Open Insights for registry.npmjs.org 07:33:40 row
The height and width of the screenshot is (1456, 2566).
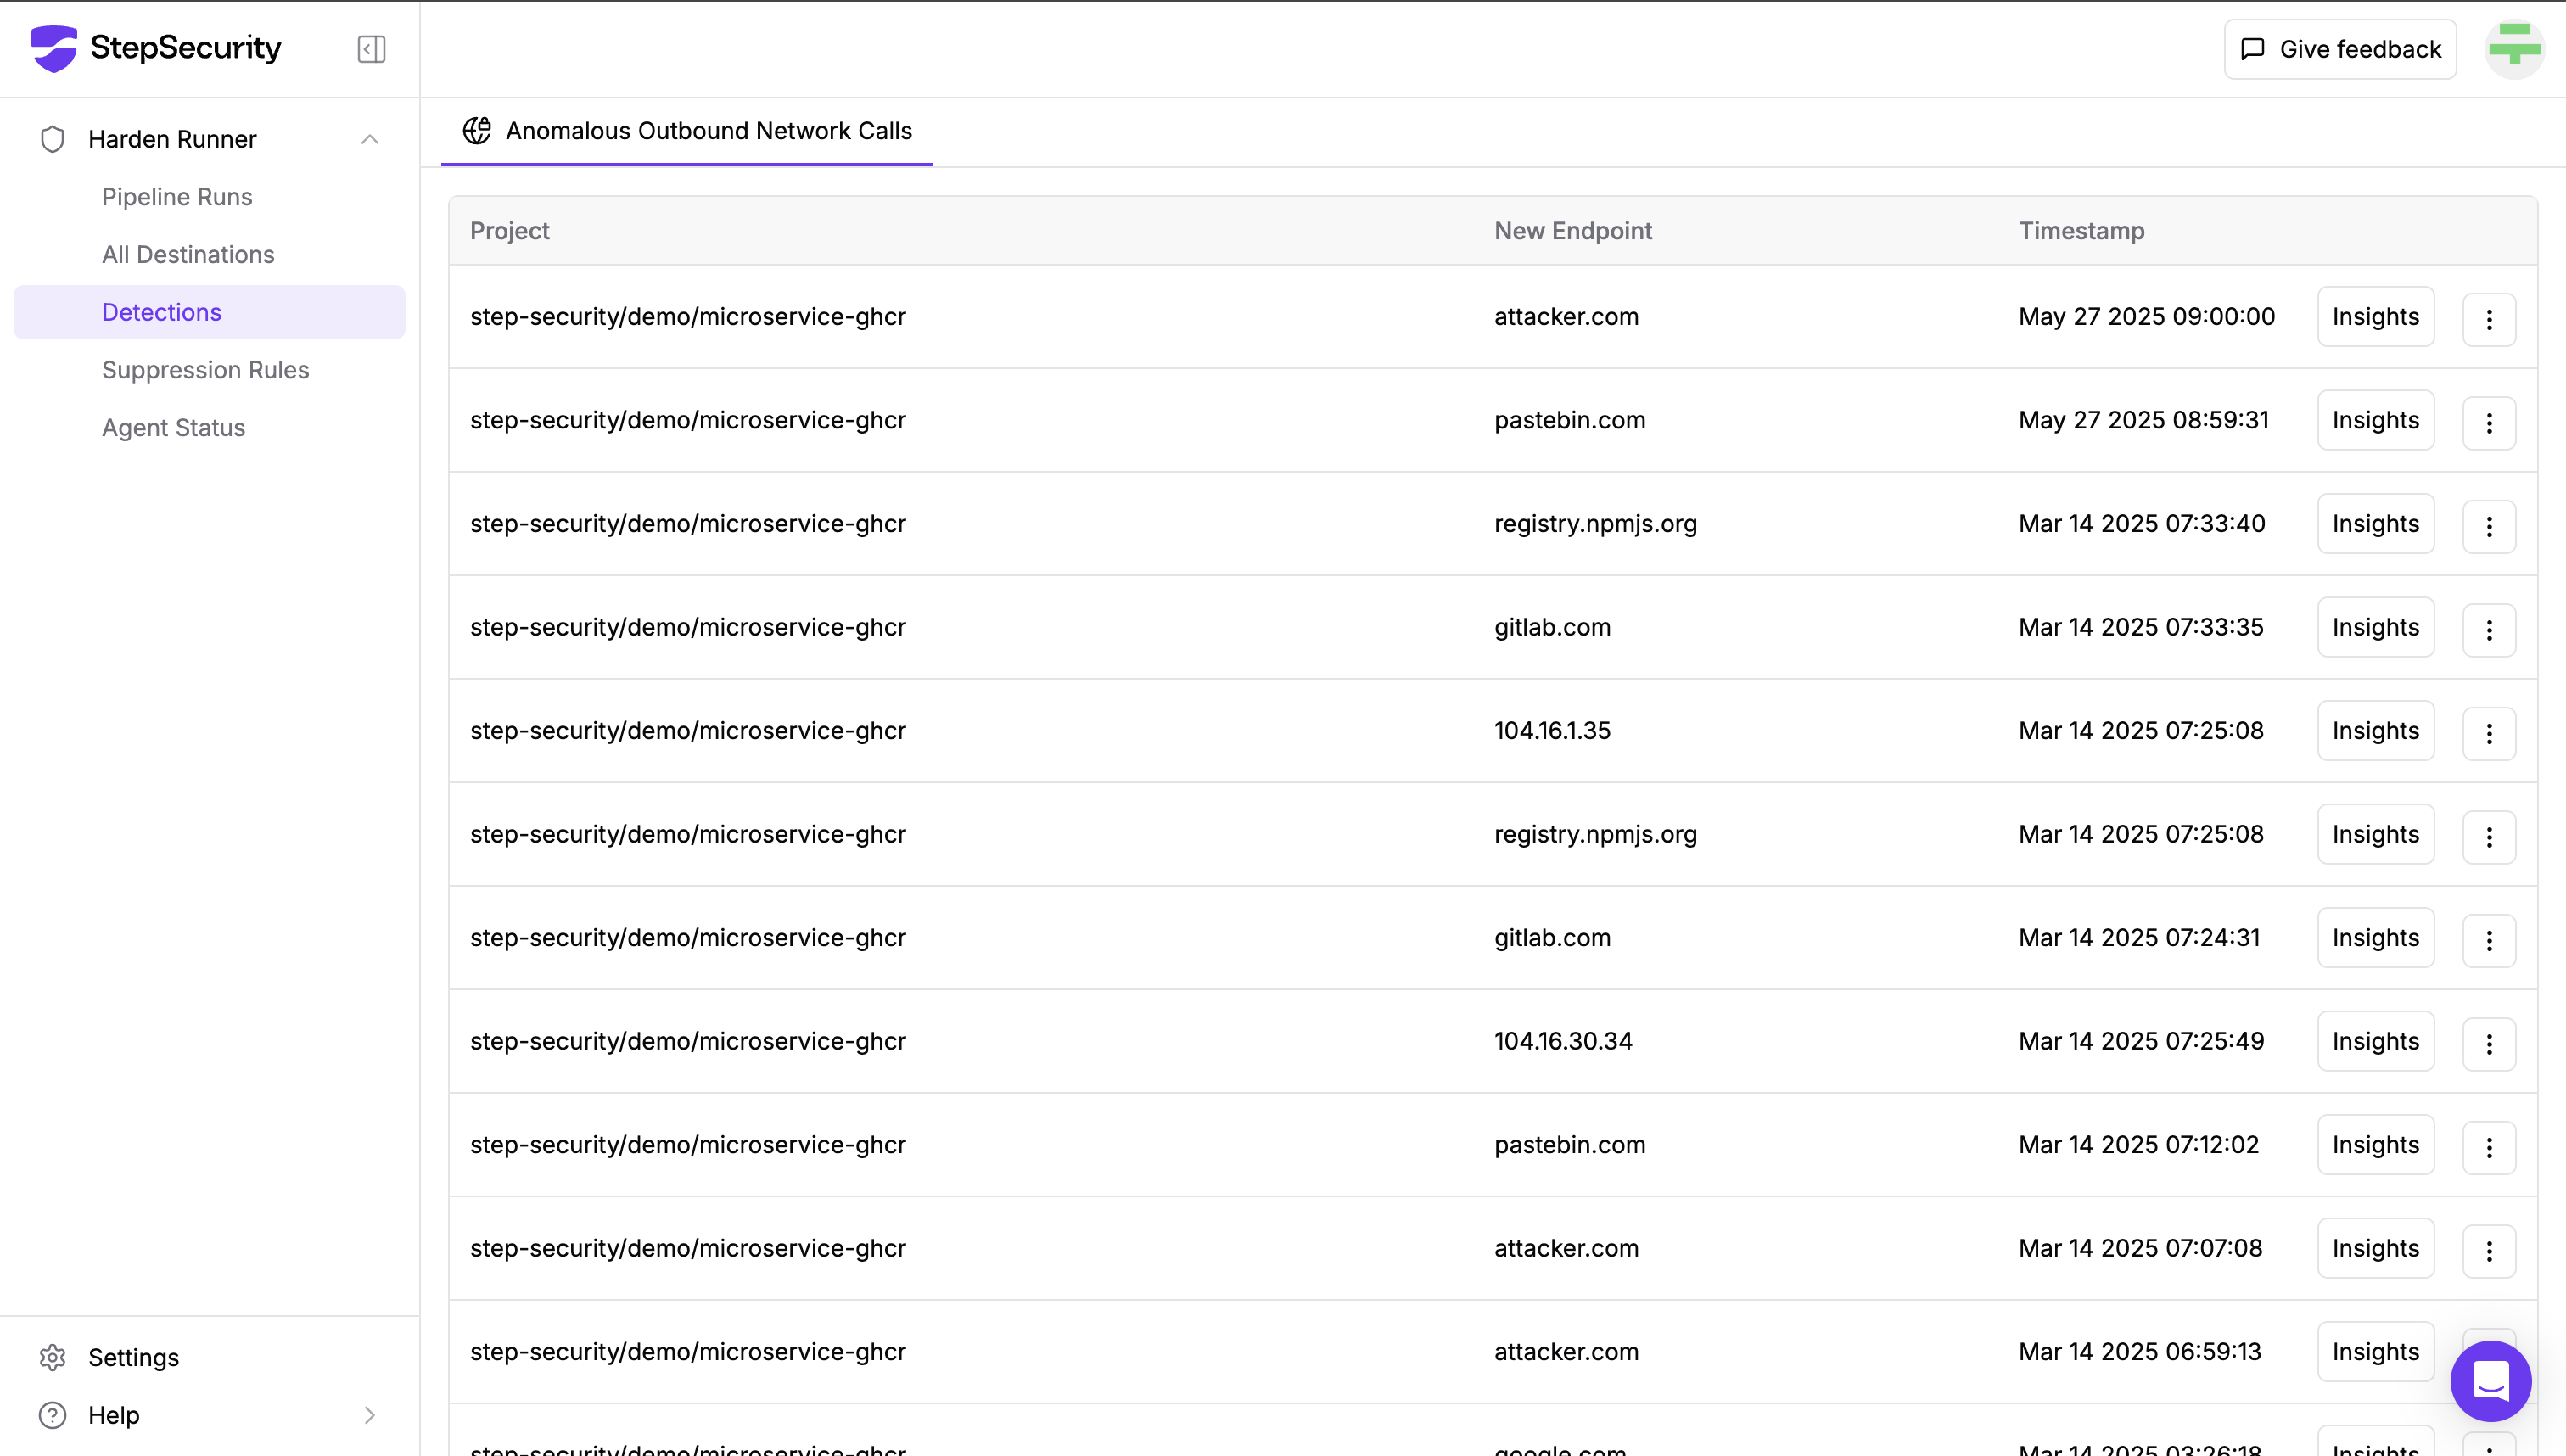point(2375,524)
